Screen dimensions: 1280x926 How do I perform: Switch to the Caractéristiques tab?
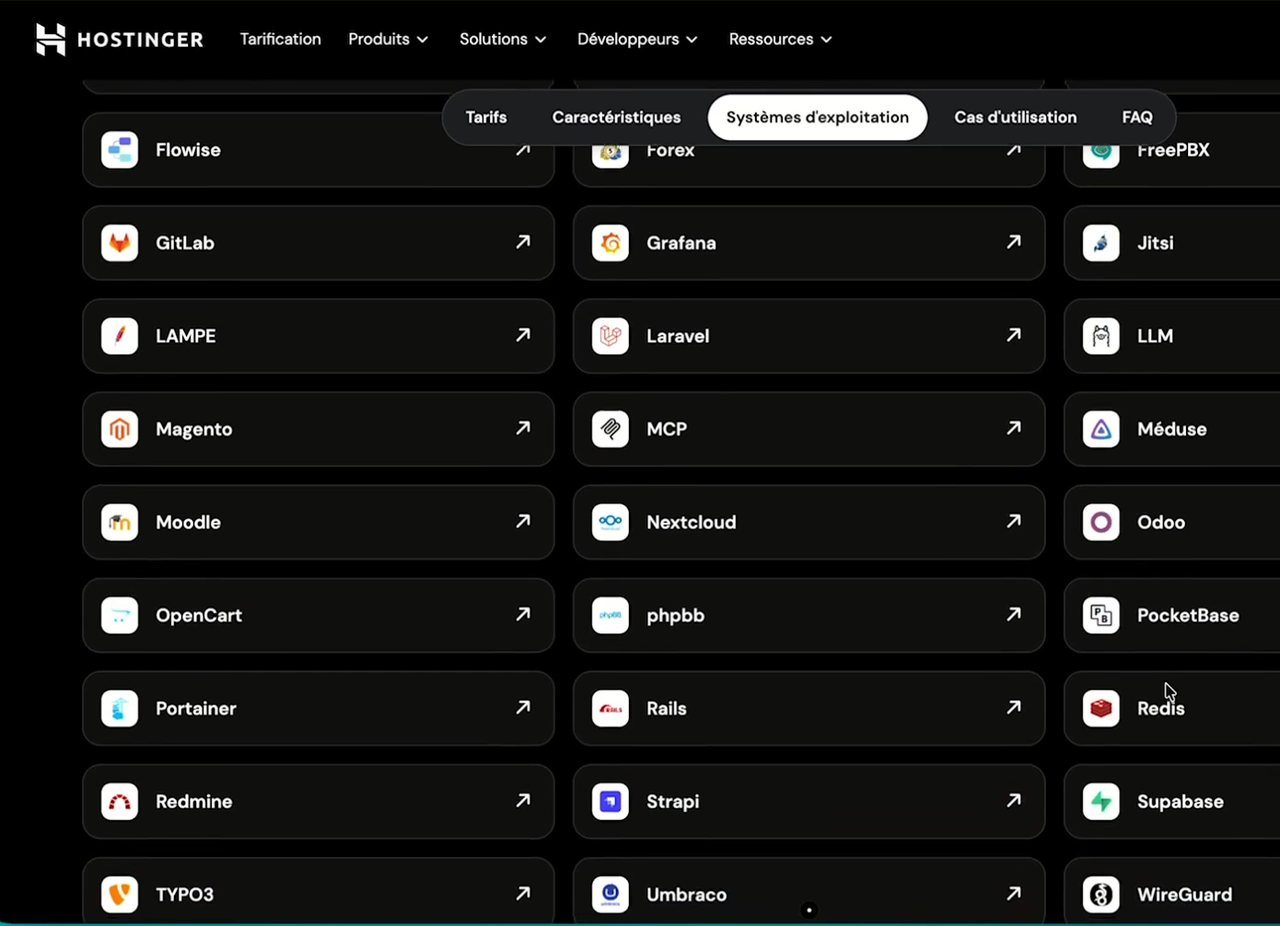coord(616,117)
